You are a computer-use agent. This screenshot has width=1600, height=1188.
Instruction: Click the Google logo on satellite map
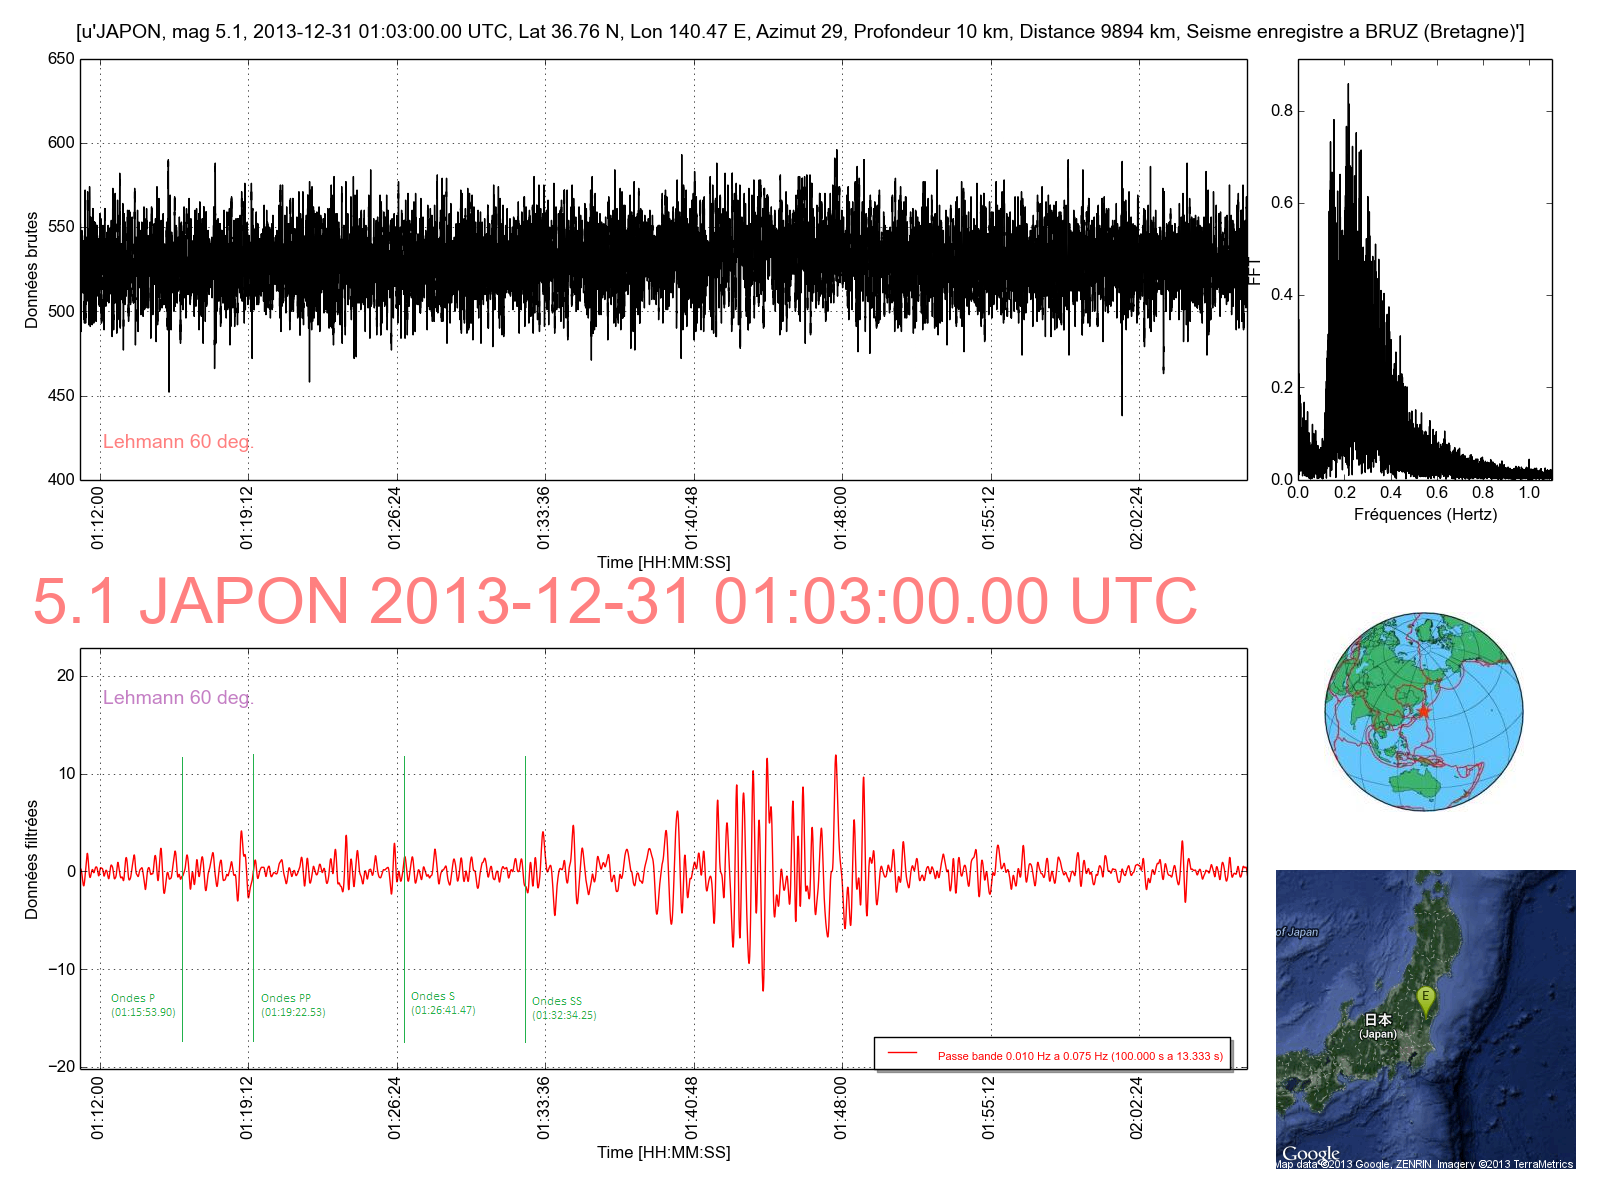point(1310,1153)
